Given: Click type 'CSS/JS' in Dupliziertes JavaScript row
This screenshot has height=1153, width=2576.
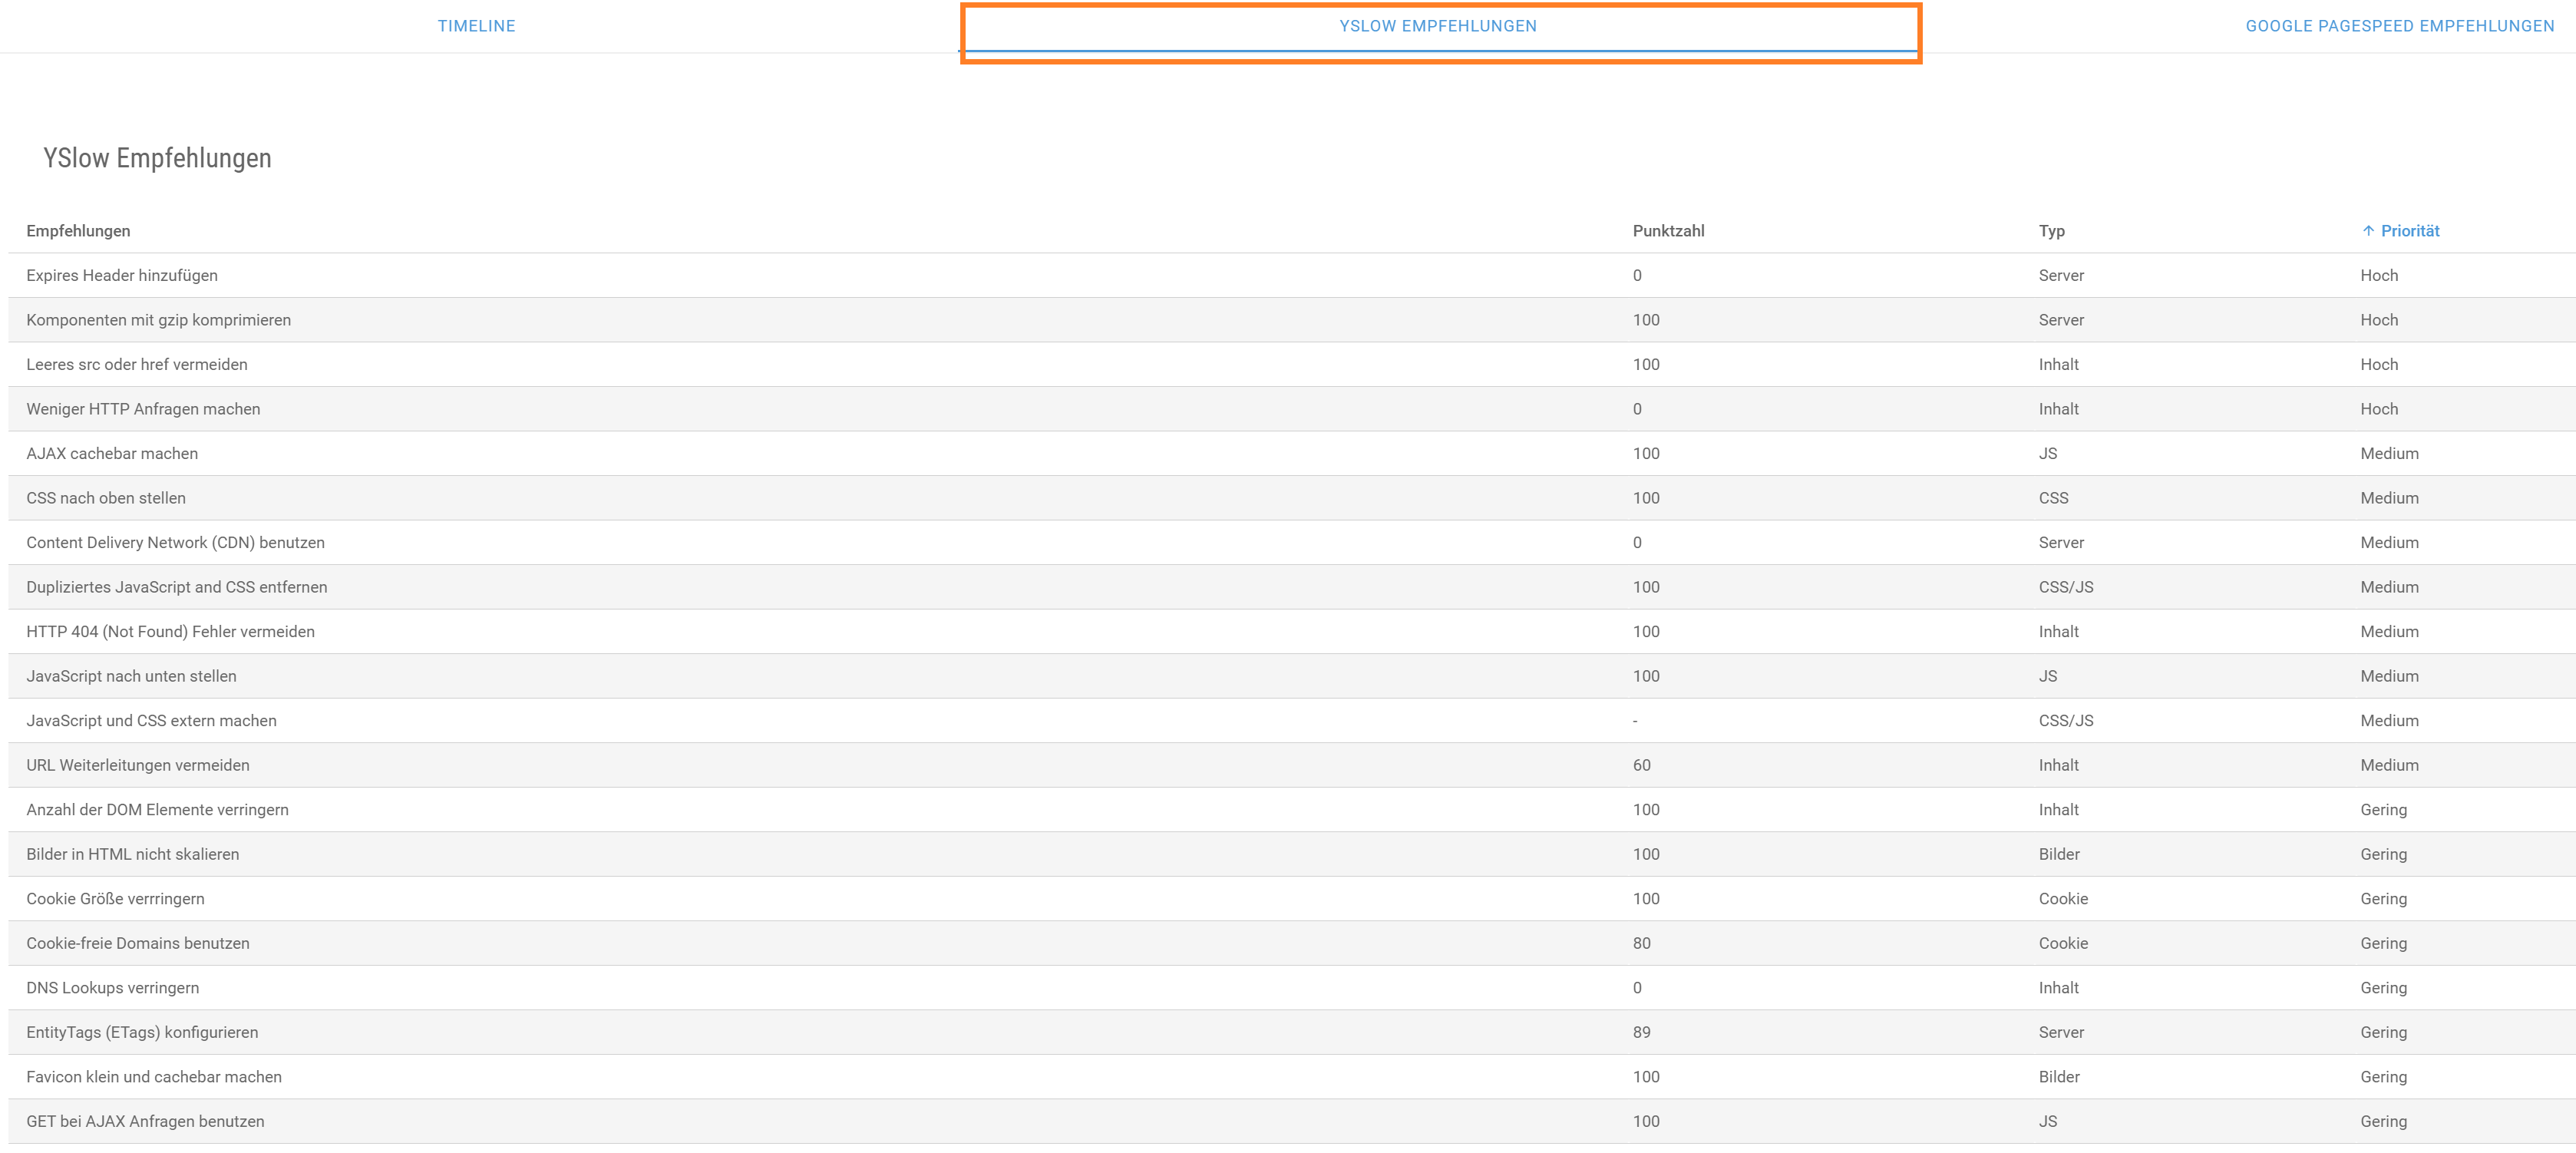Looking at the screenshot, I should tap(2065, 587).
